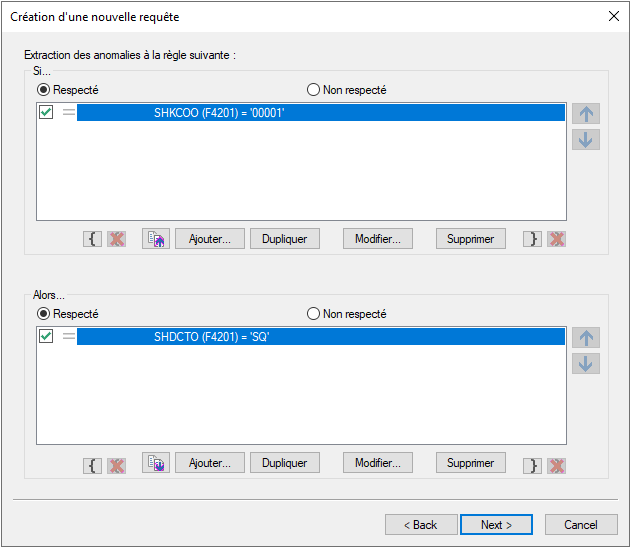Click Ajouter... in the Si section
The height and width of the screenshot is (548, 631).
pos(210,239)
